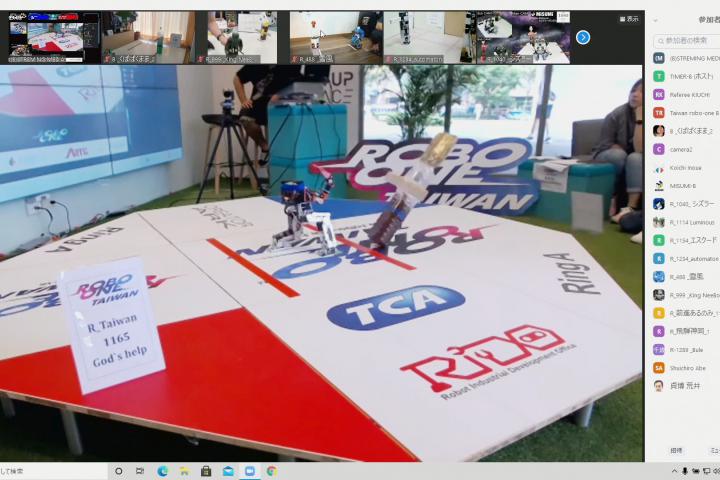This screenshot has width=720, height=480.
Task: Select the STREMING MEDIA video thumbnail
Action: (x=54, y=38)
